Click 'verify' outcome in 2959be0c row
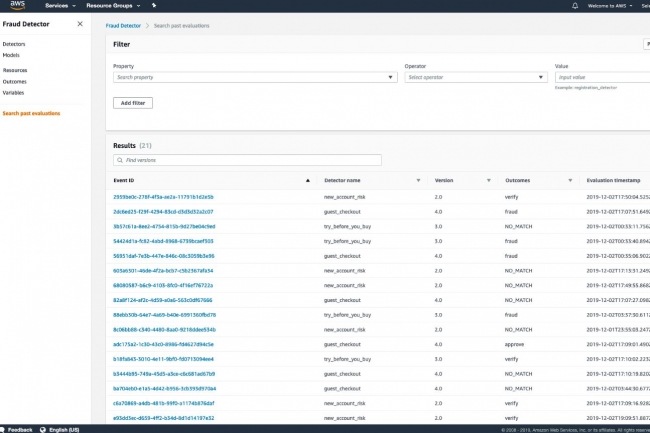 (x=511, y=197)
